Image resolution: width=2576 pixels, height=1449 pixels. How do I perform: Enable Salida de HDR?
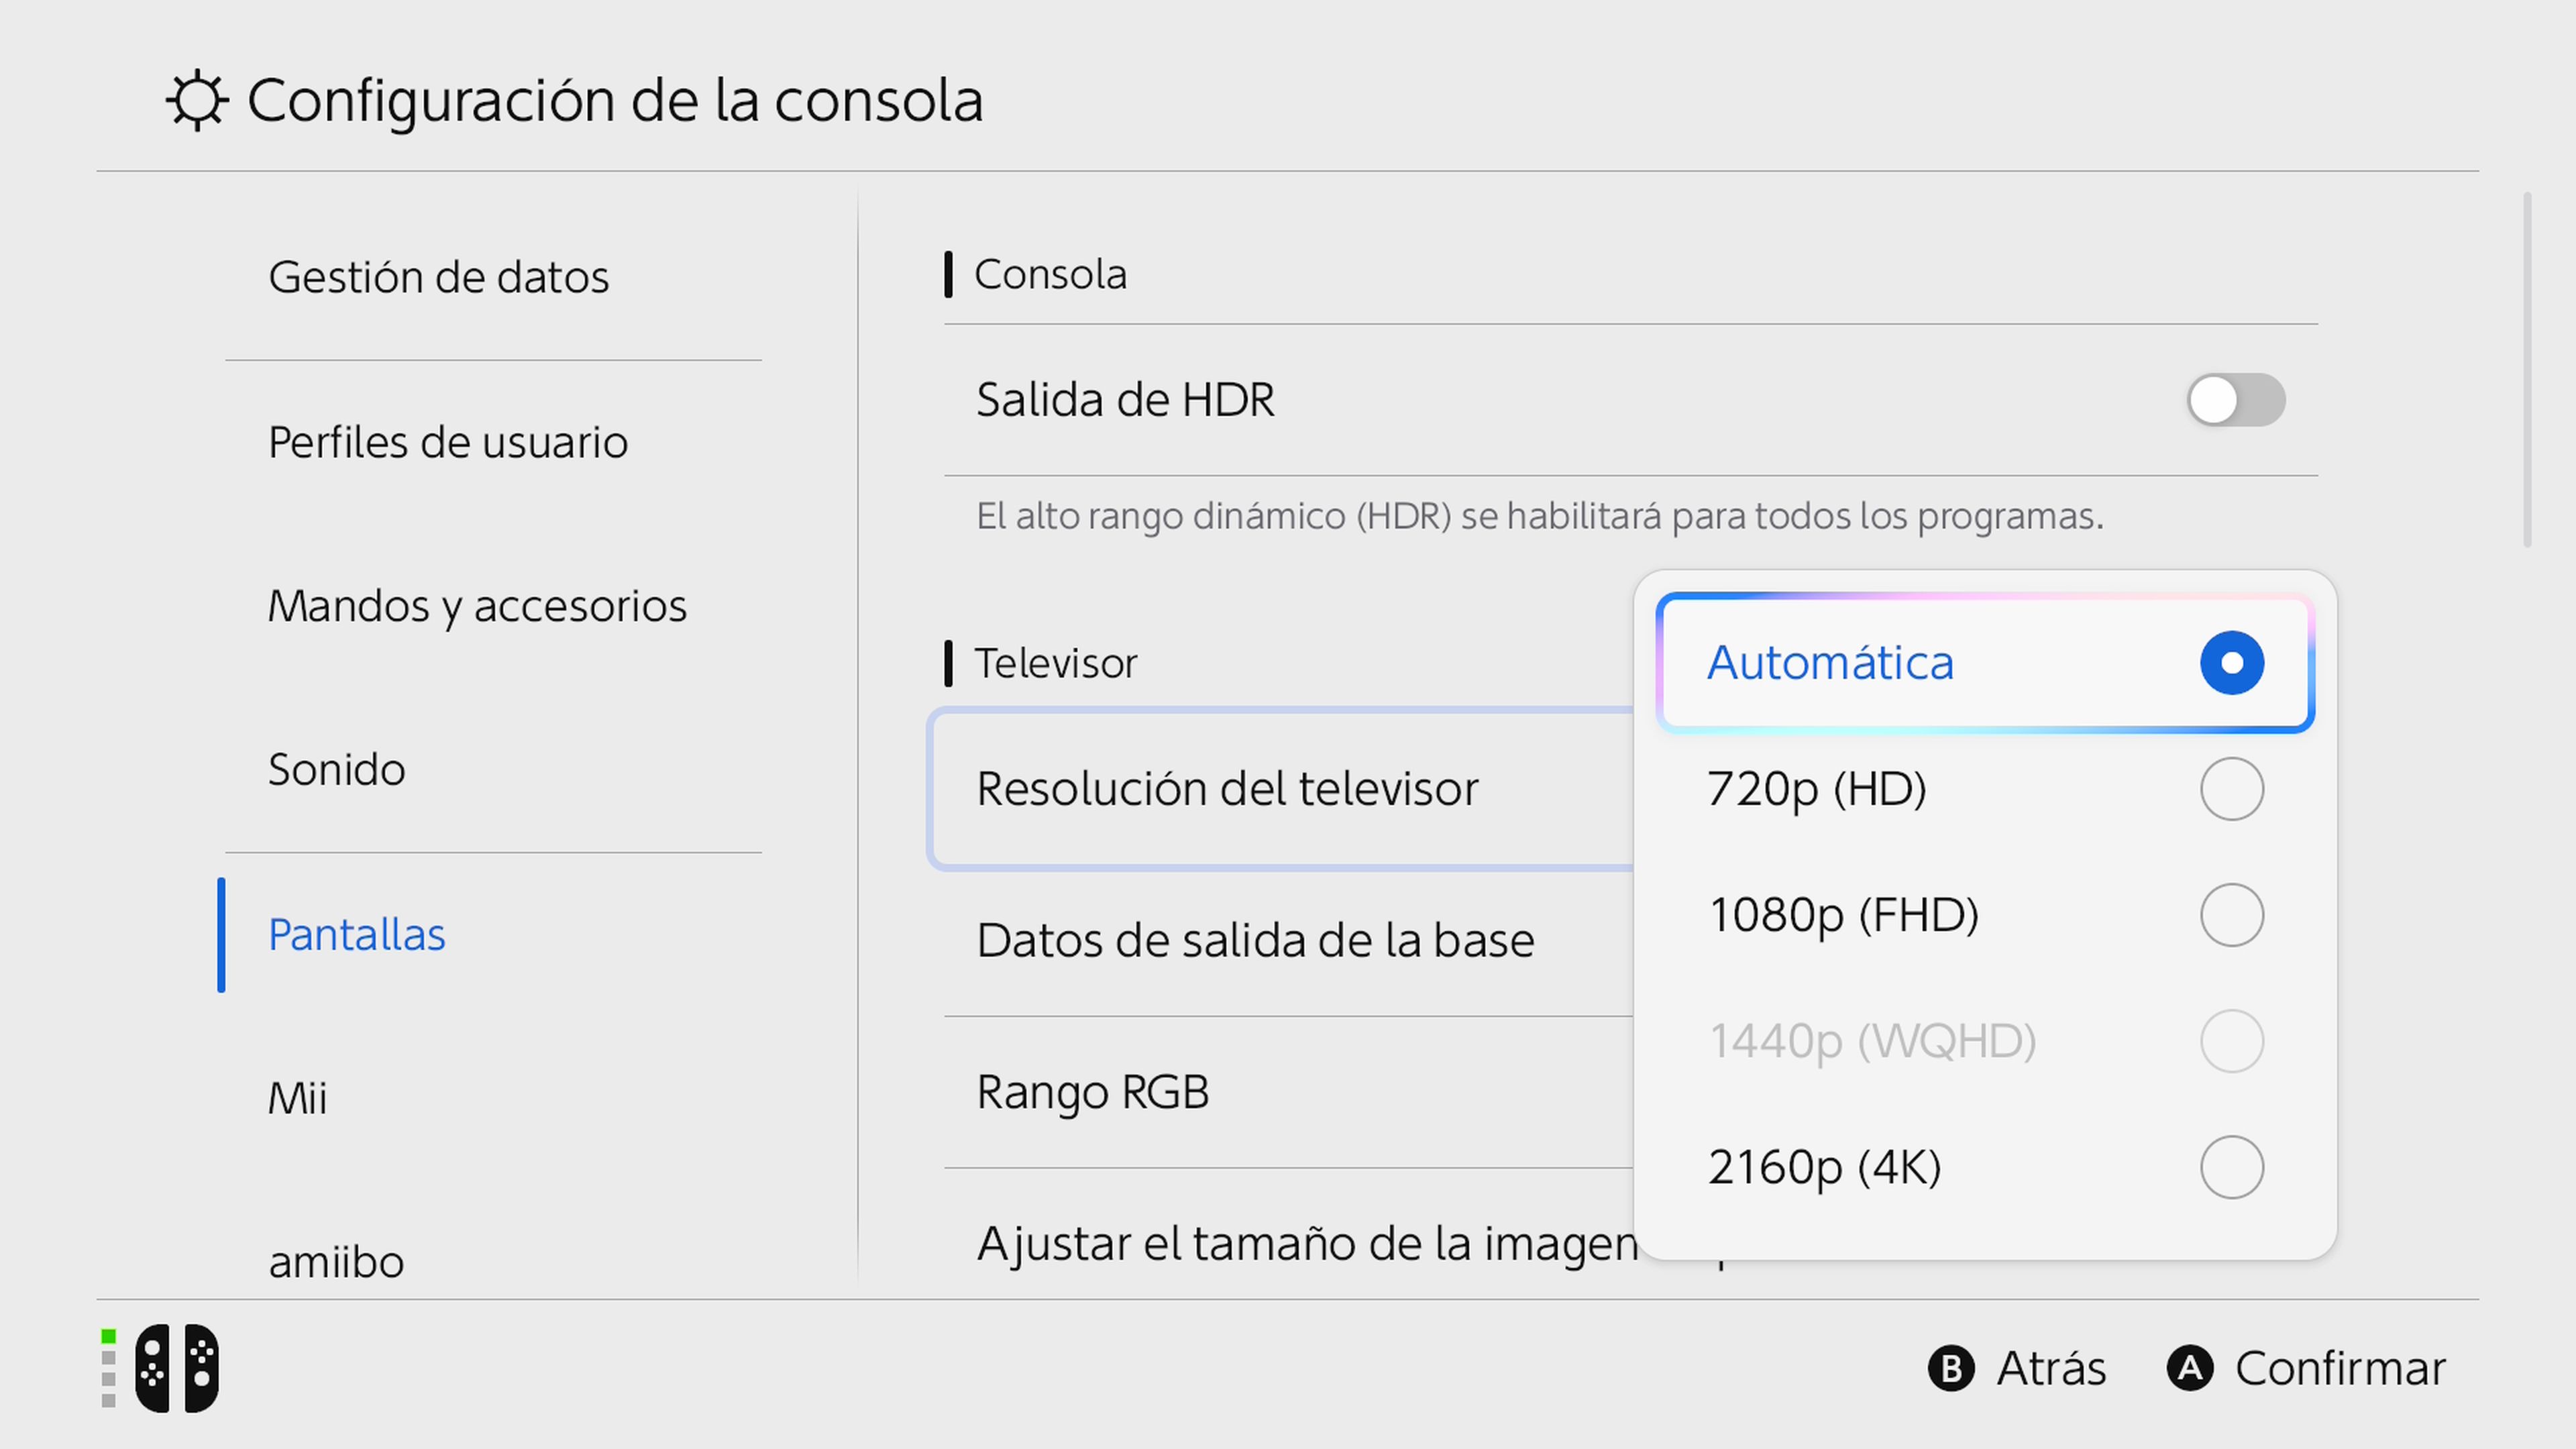pos(2236,399)
